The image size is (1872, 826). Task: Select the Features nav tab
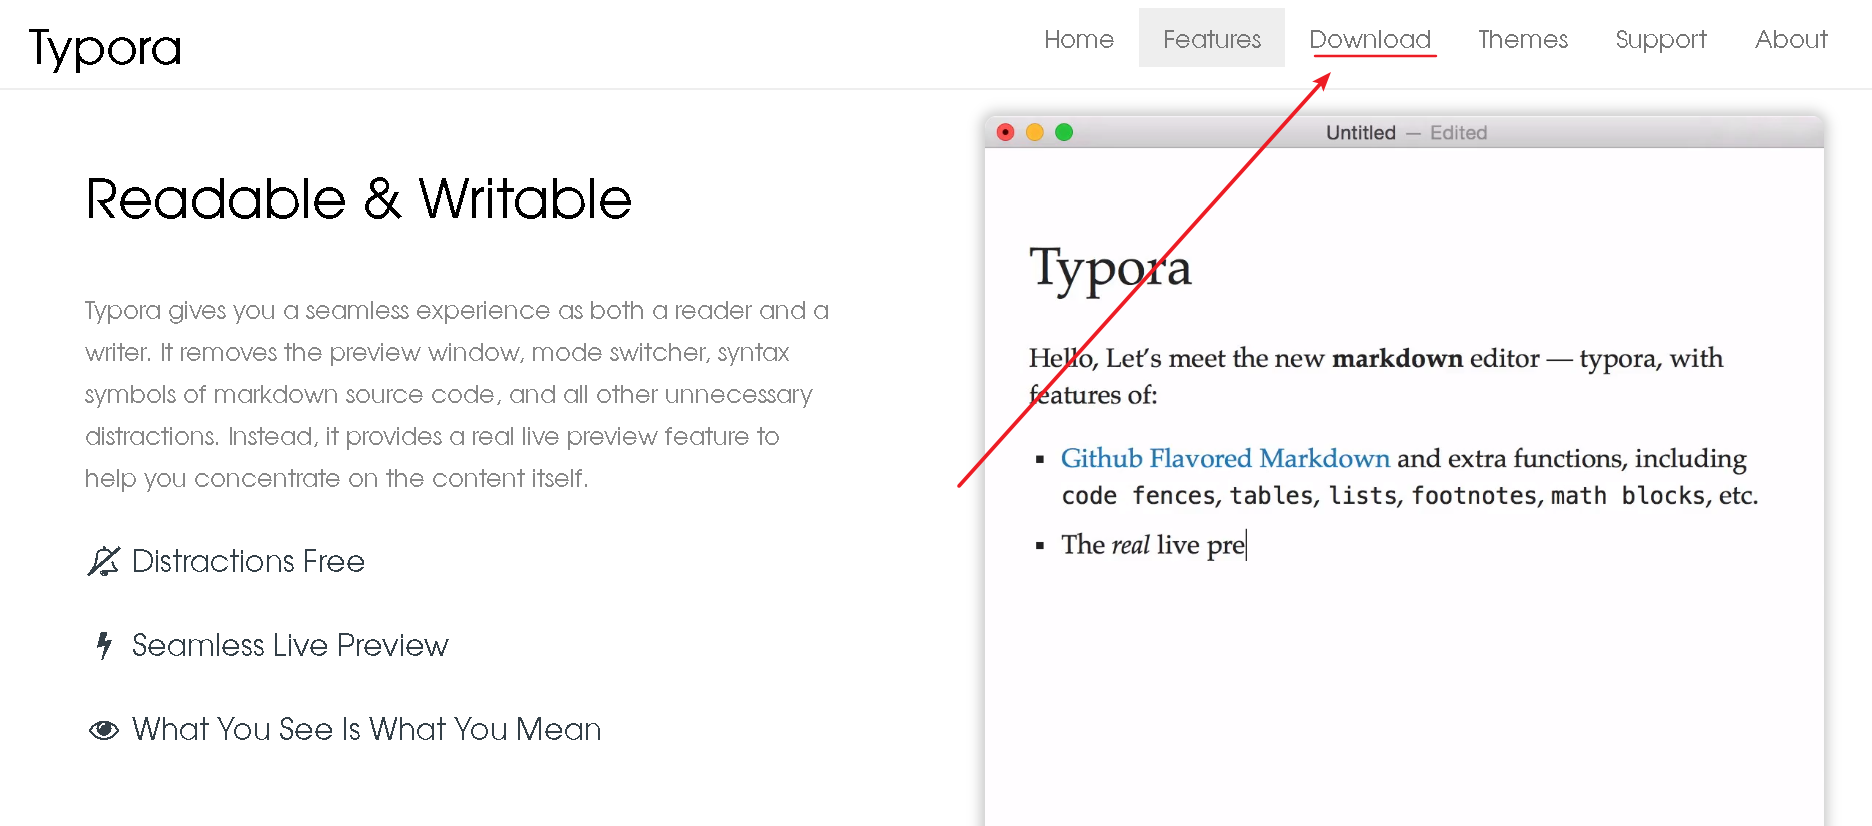coord(1211,38)
